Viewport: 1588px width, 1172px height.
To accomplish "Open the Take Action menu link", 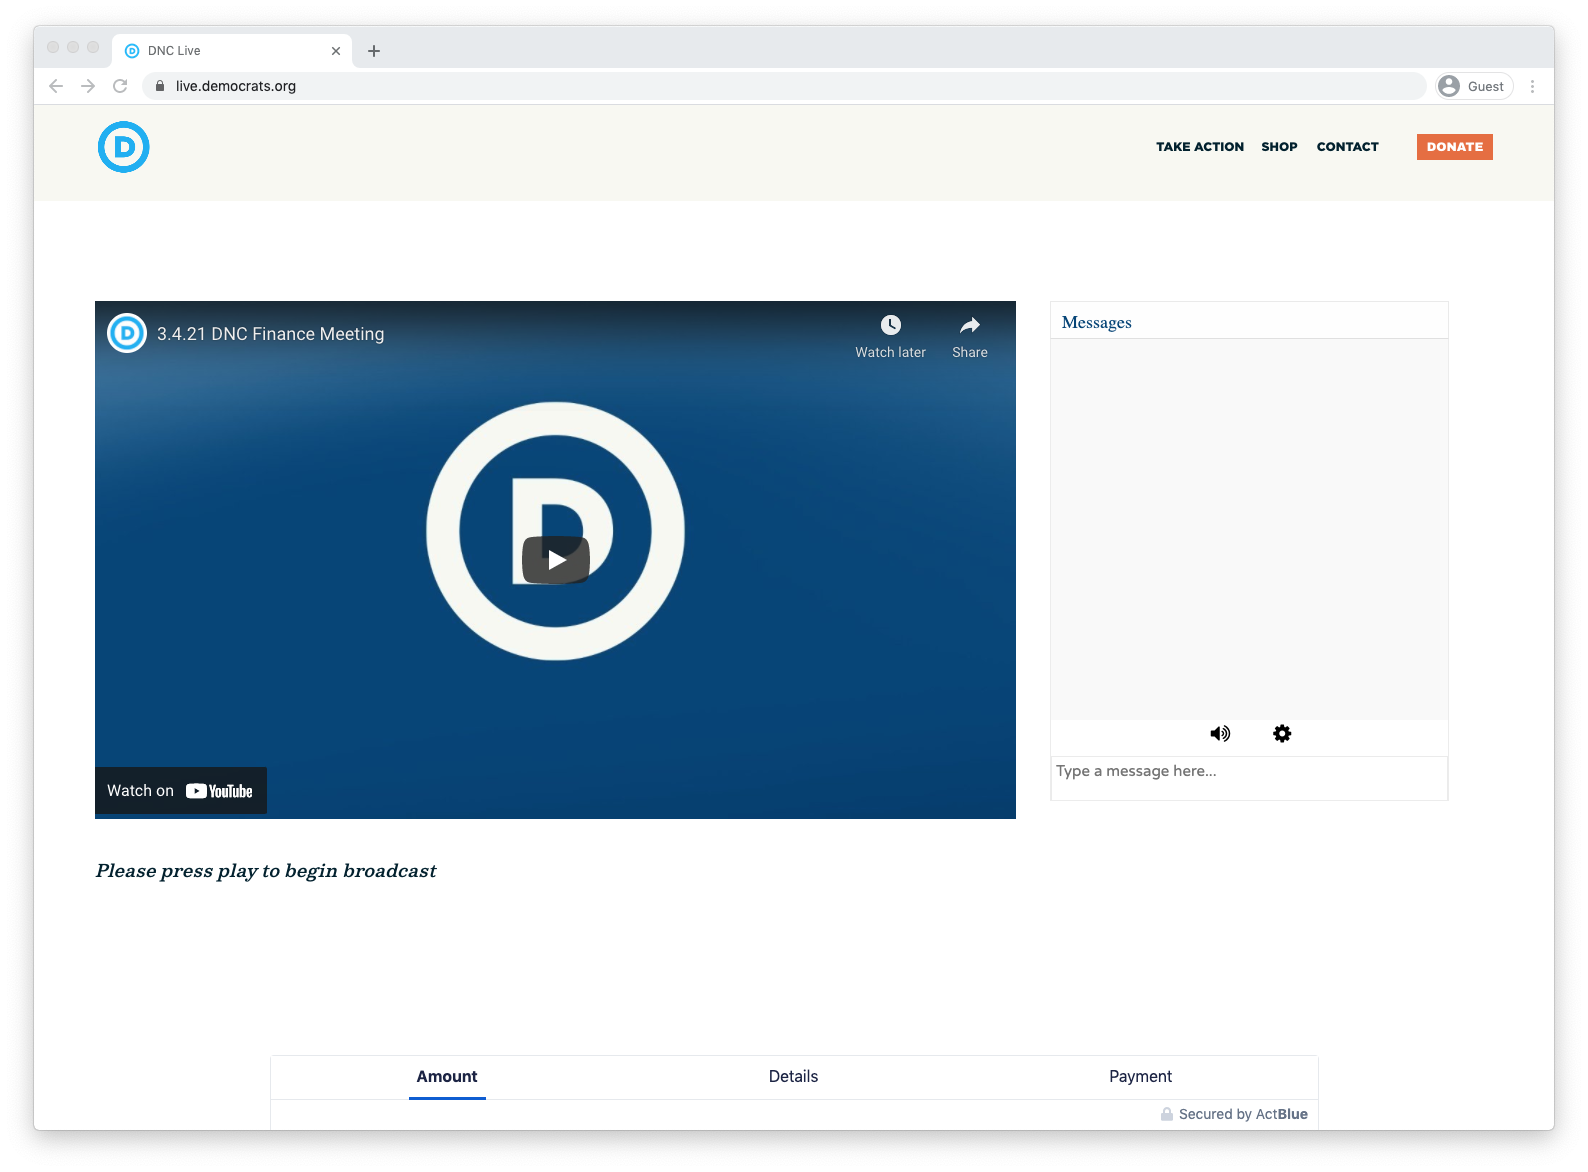I will pyautogui.click(x=1200, y=147).
